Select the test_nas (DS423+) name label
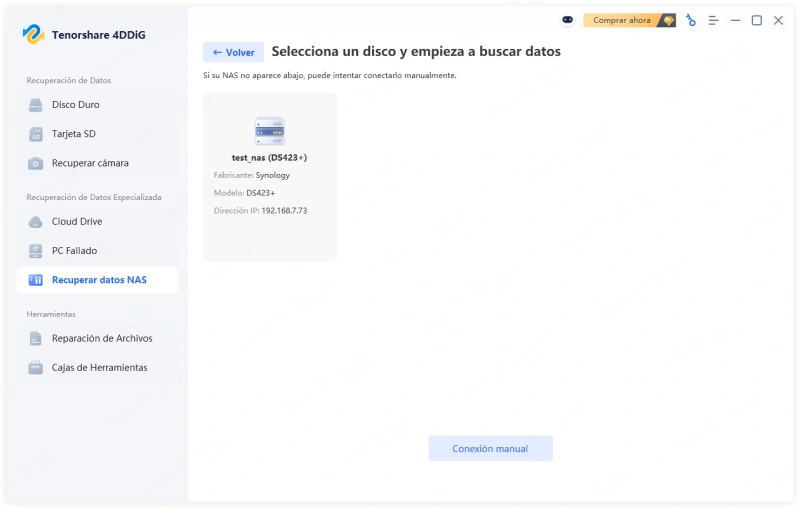The image size is (800, 508). (269, 158)
